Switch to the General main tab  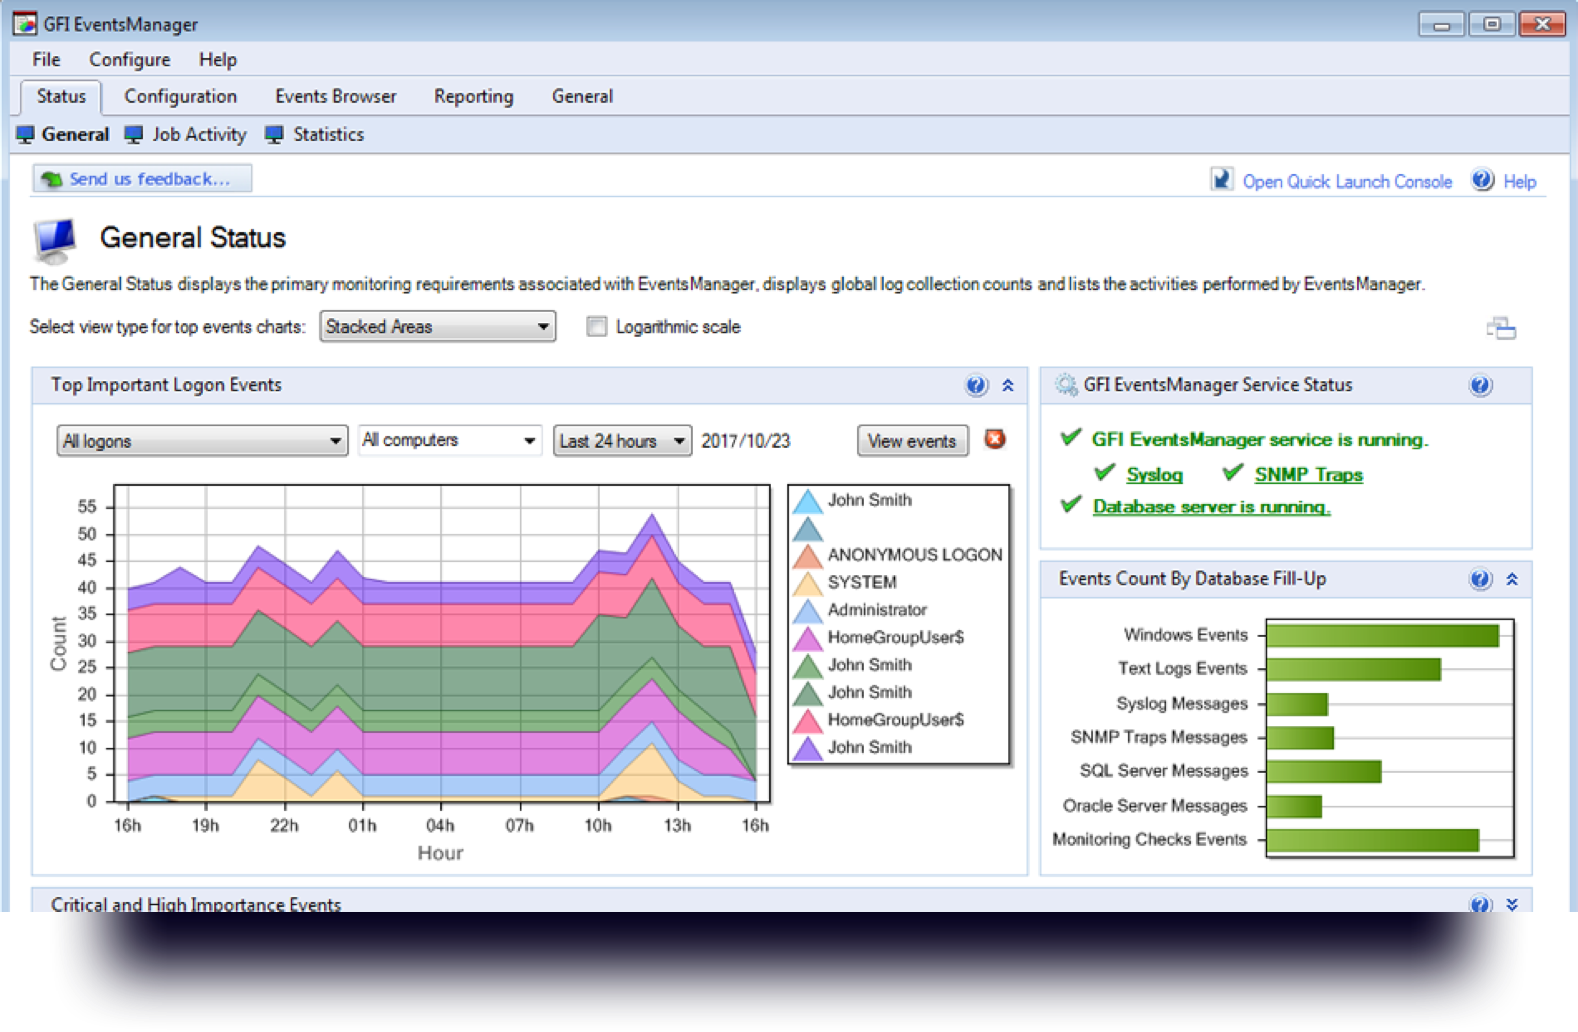582,97
